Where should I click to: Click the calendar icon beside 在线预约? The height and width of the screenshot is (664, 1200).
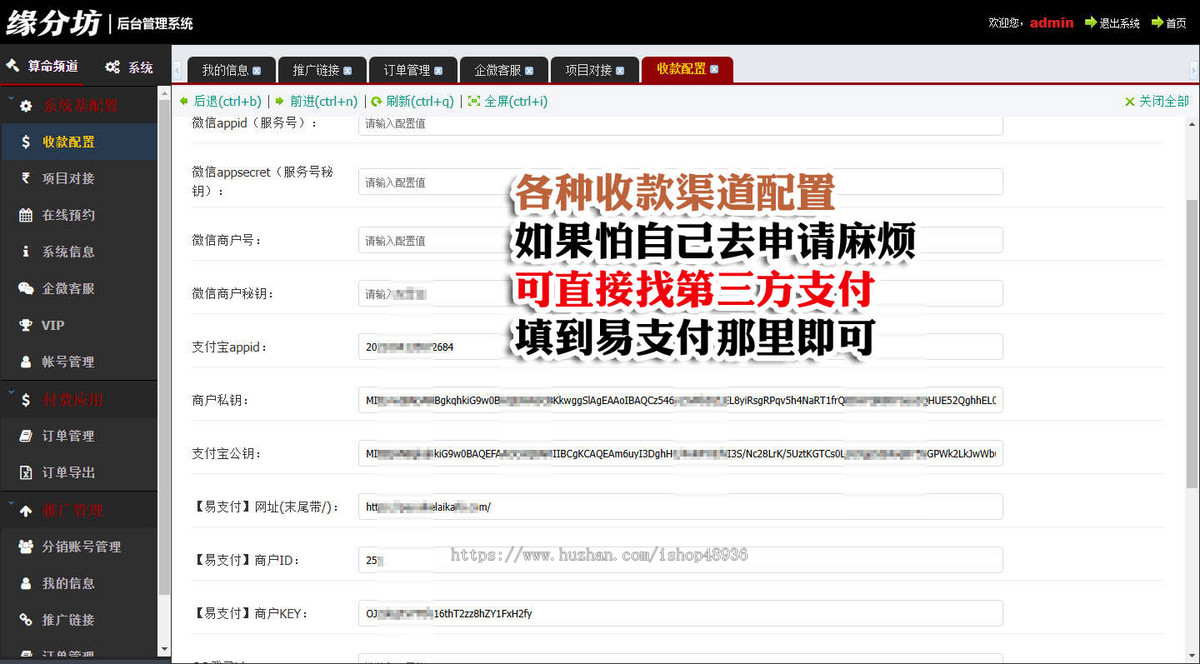click(x=26, y=215)
